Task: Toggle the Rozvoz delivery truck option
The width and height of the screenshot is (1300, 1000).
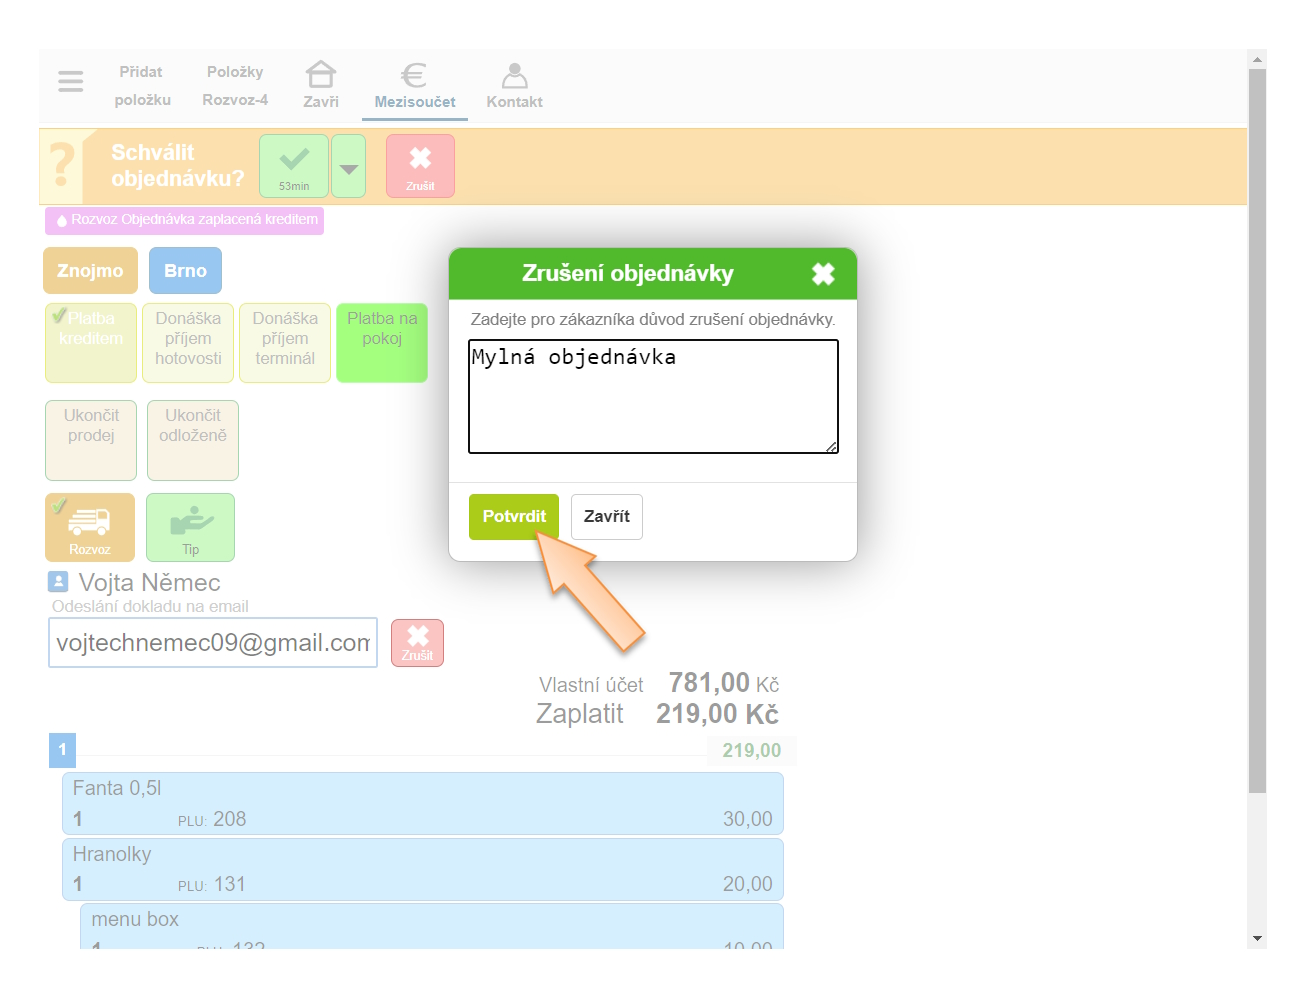Action: 90,527
